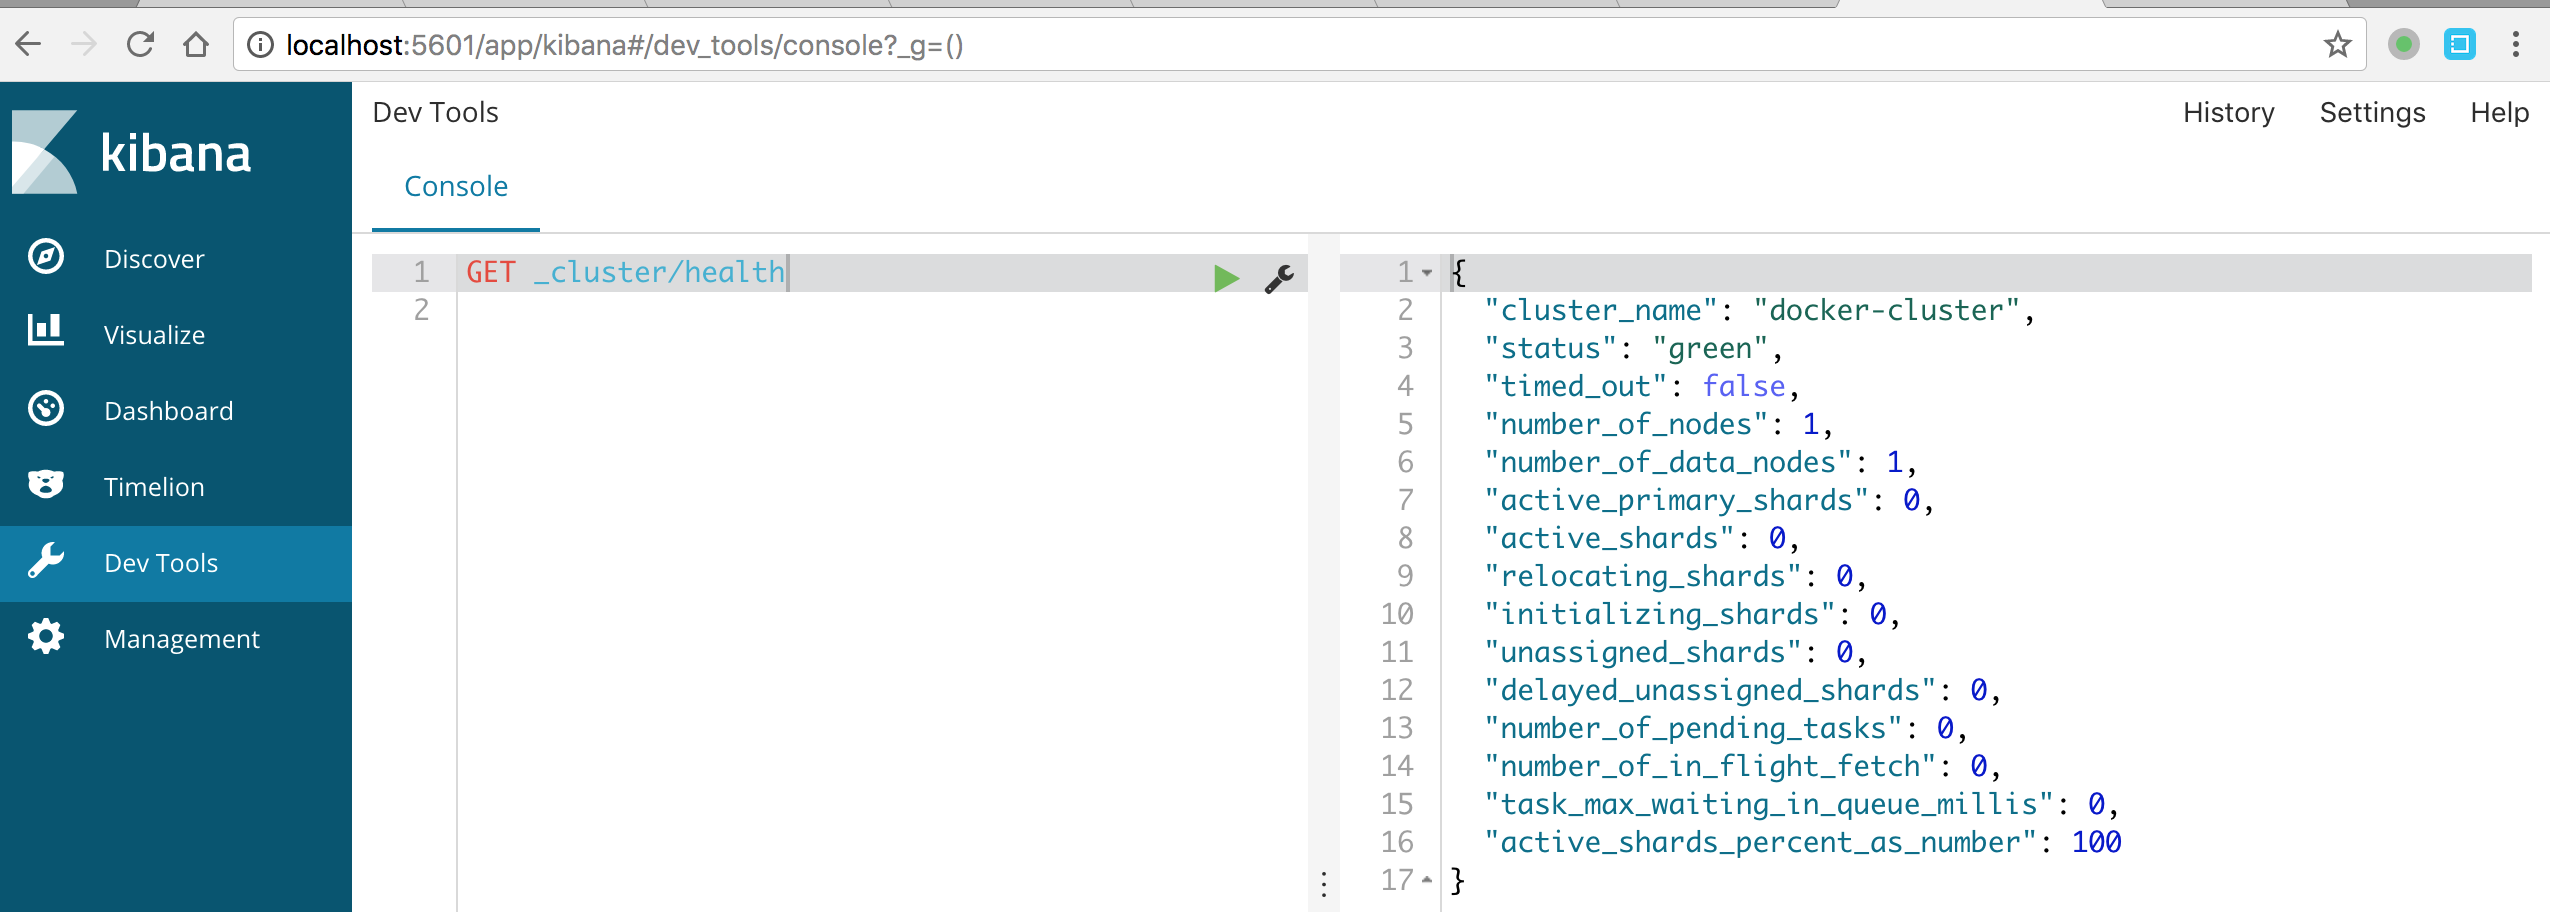
Task: Open the browser three-dot menu
Action: 2516,44
